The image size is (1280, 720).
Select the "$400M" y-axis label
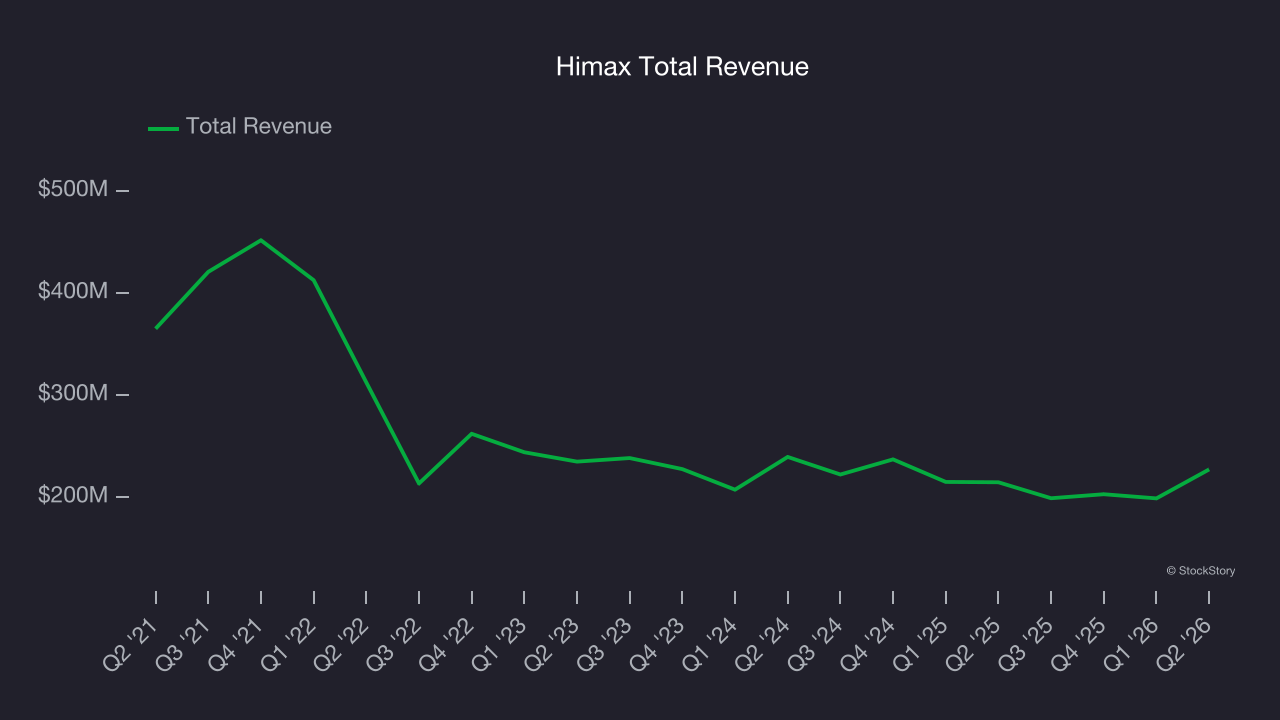[x=73, y=291]
